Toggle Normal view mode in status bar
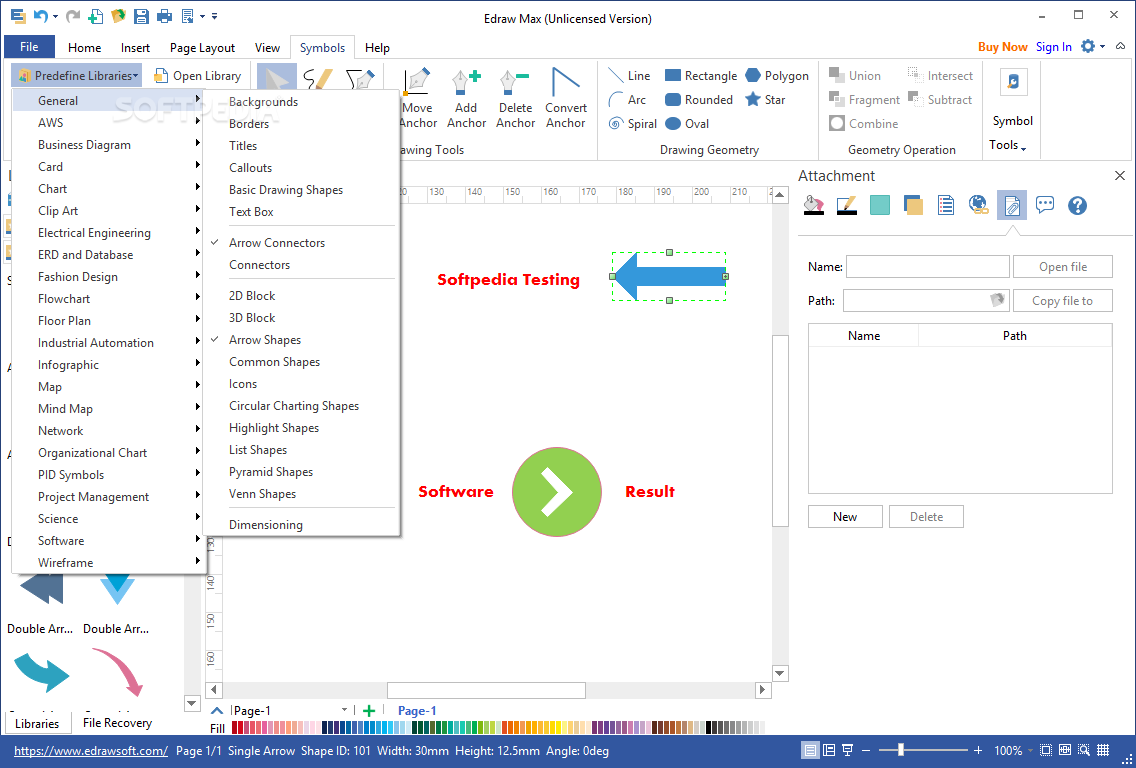The image size is (1136, 768). click(811, 751)
